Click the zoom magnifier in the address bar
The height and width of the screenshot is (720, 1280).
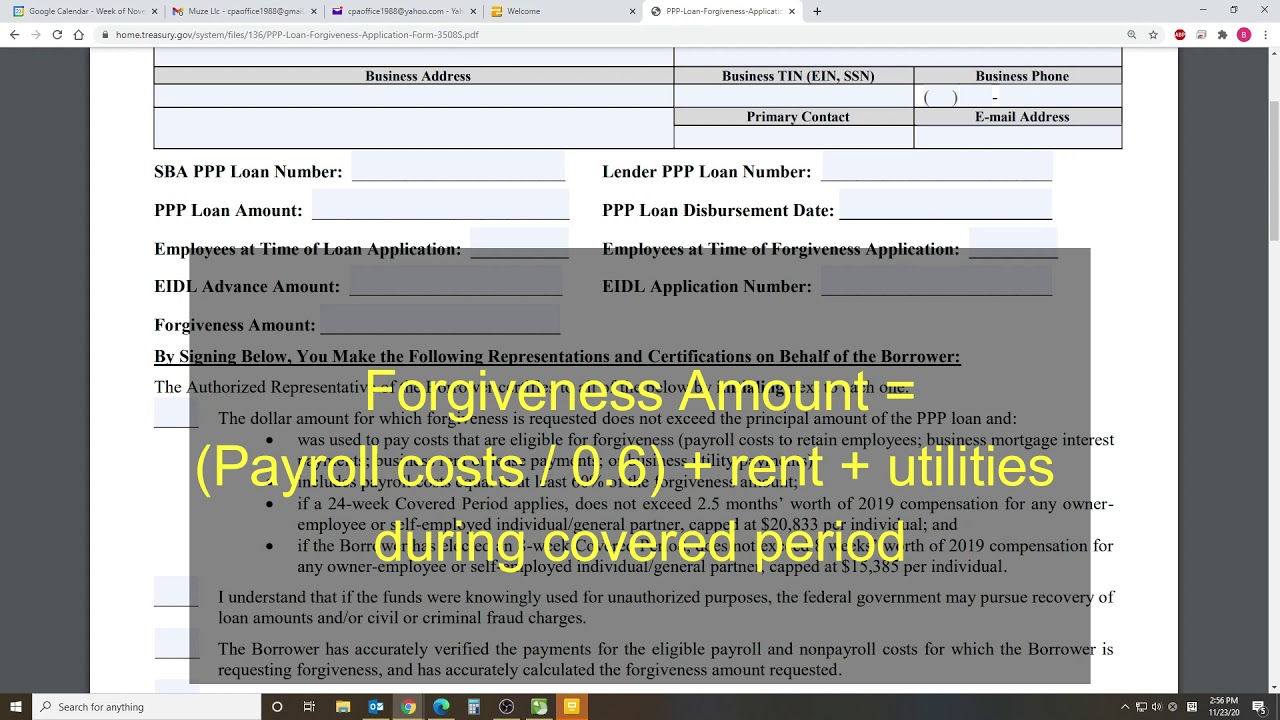pos(1132,34)
